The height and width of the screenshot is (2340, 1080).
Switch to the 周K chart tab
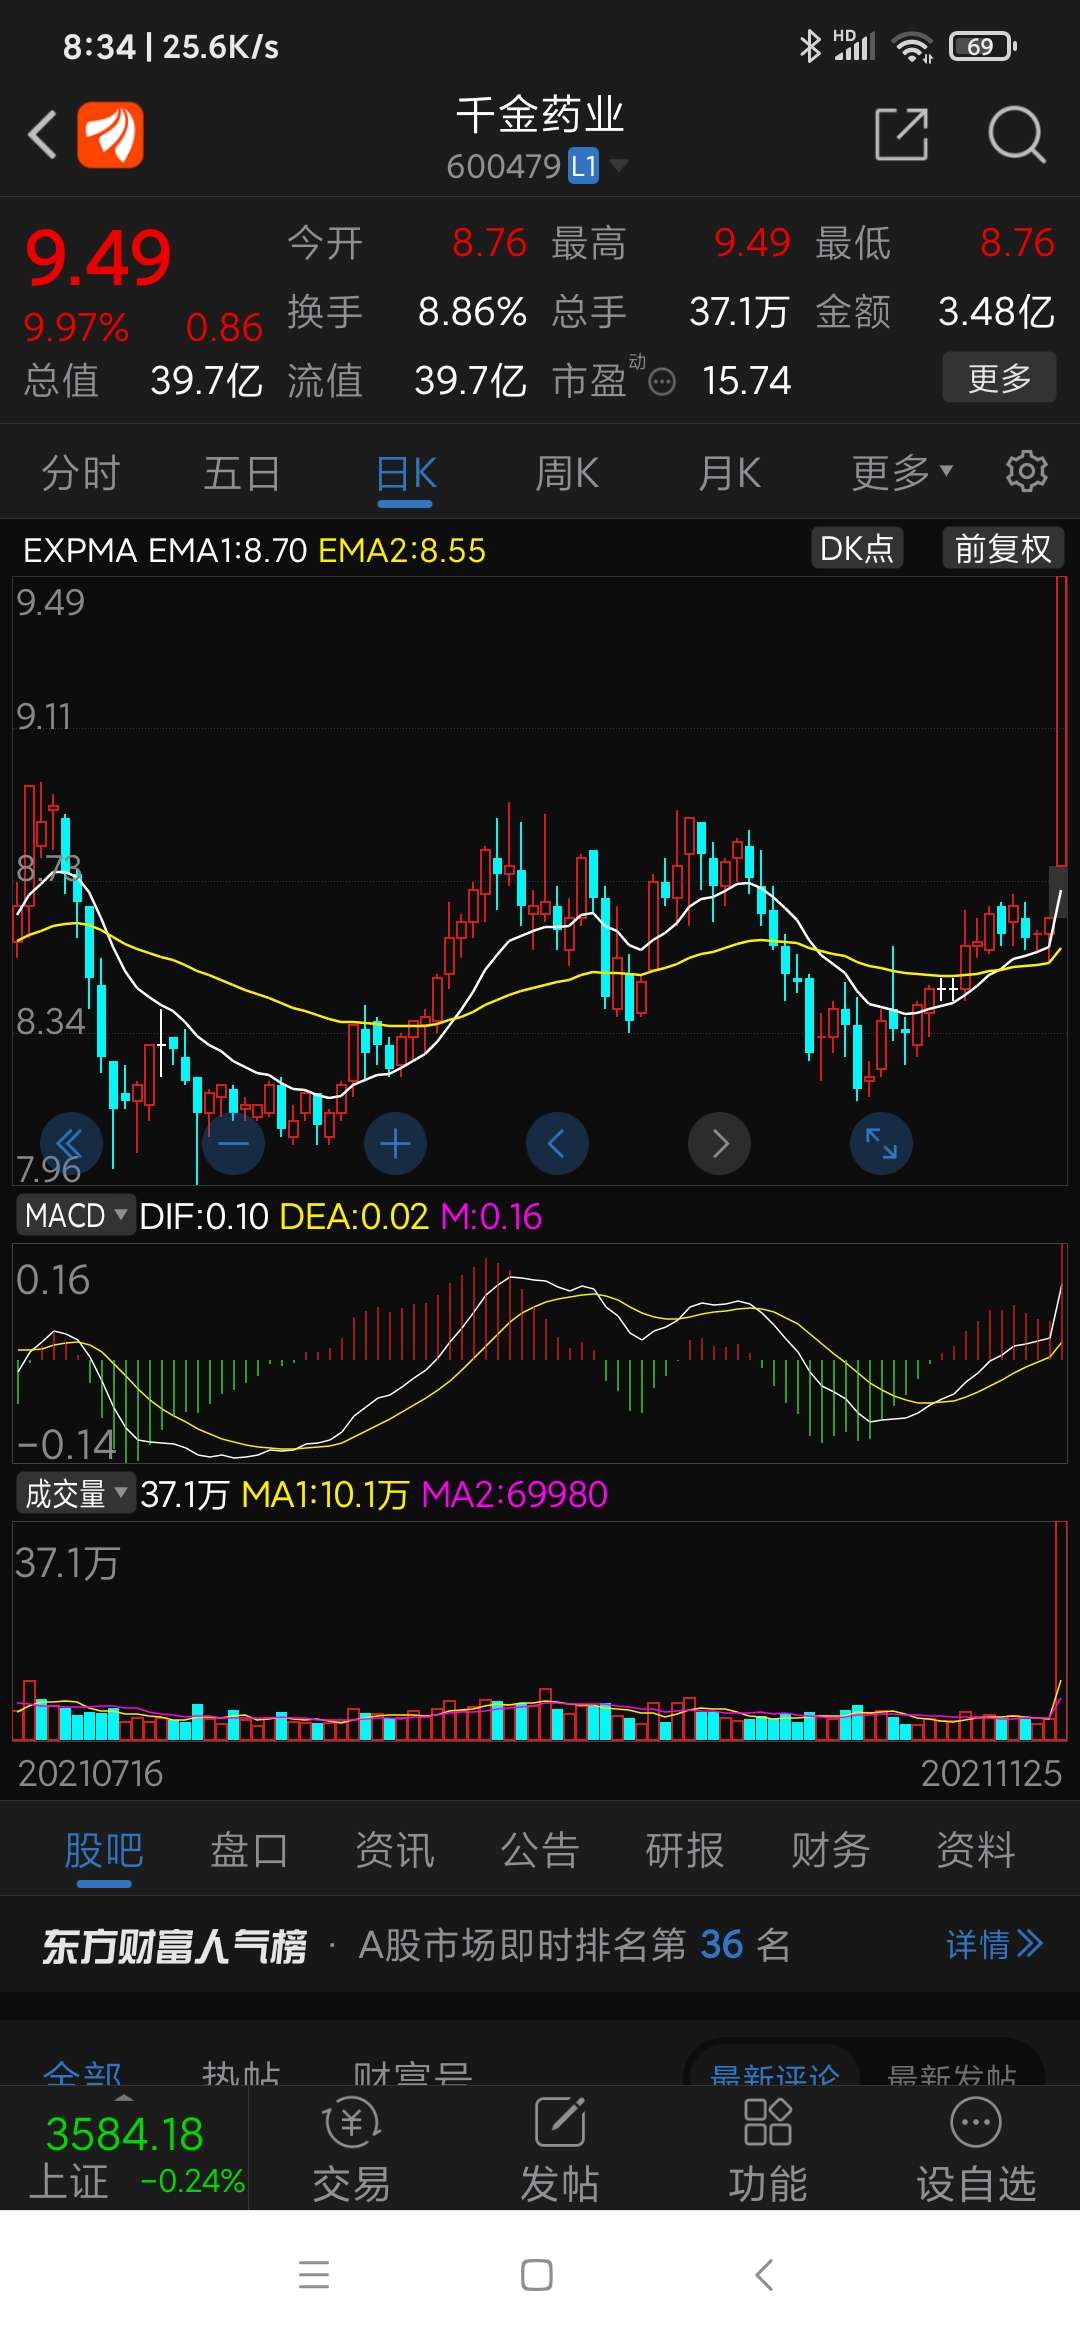[567, 473]
